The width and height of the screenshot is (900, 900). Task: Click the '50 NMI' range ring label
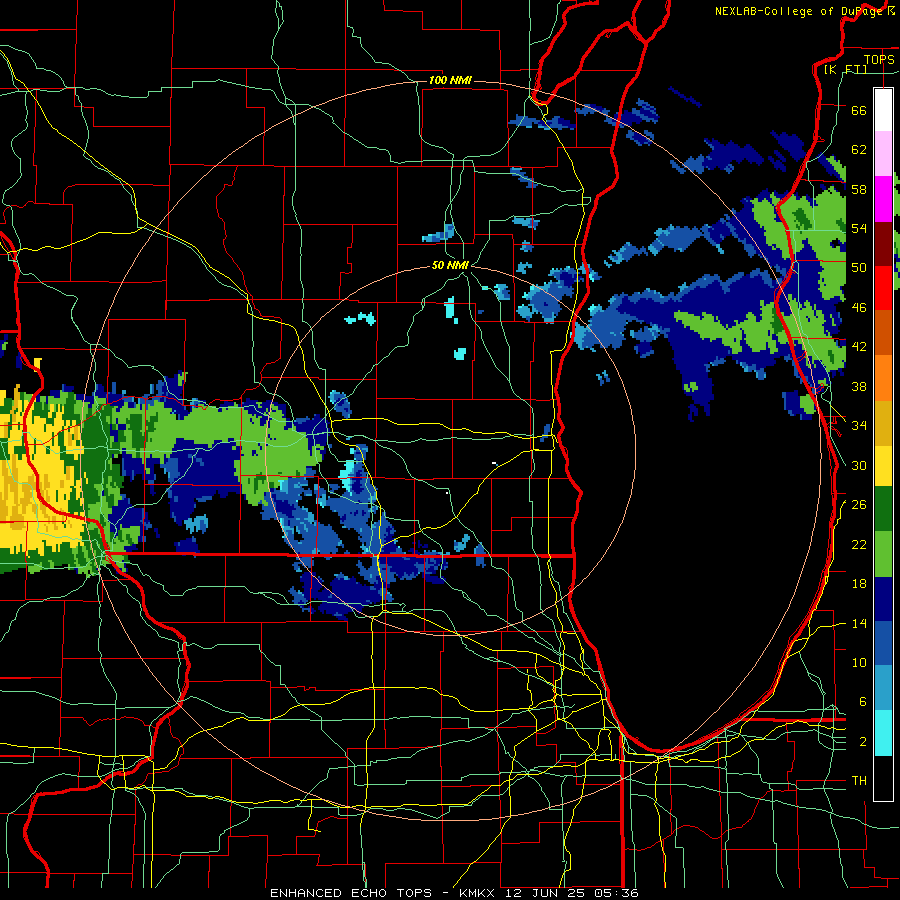[x=450, y=265]
